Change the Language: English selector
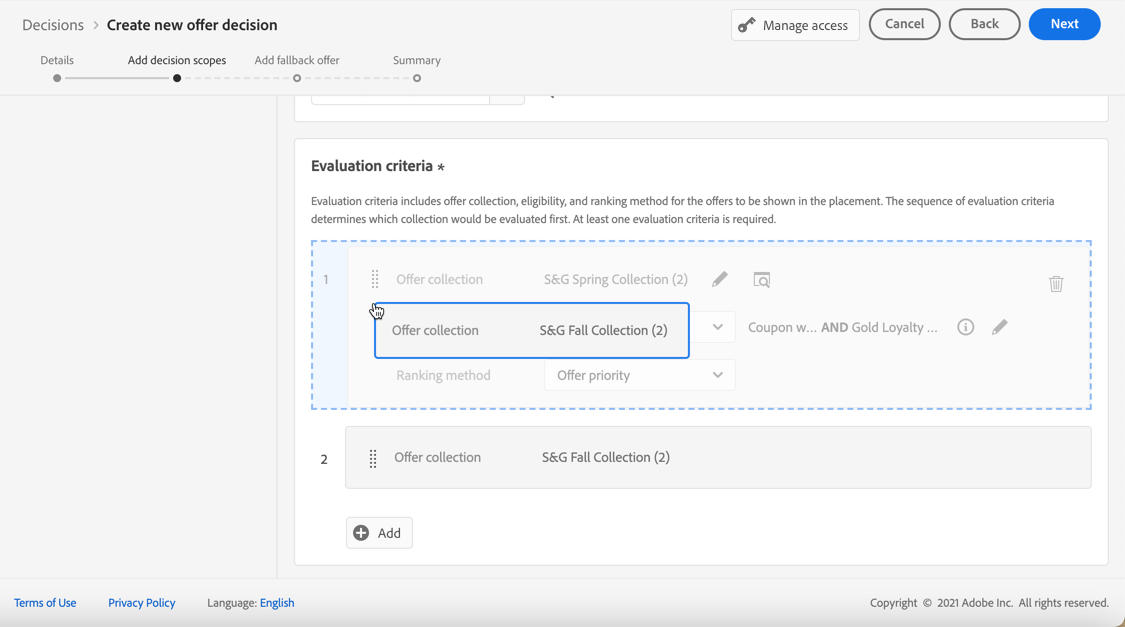 point(277,603)
